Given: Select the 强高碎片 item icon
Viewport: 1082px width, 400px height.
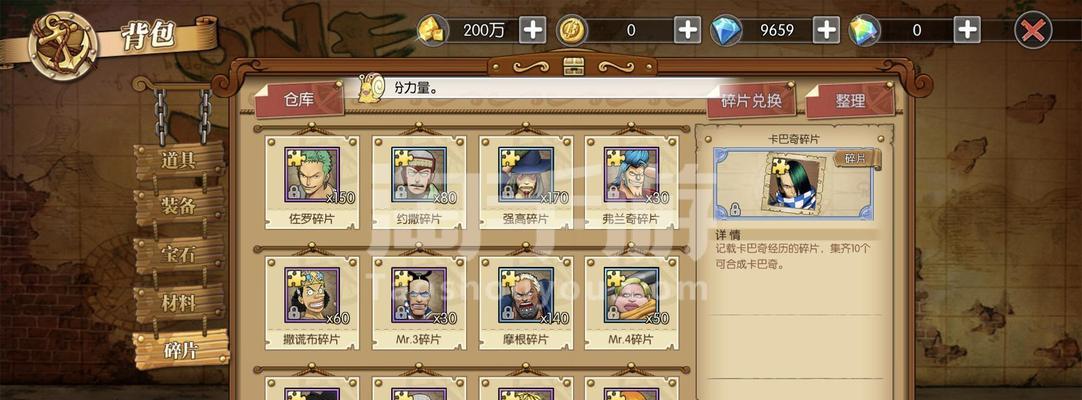Looking at the screenshot, I should pyautogui.click(x=526, y=174).
